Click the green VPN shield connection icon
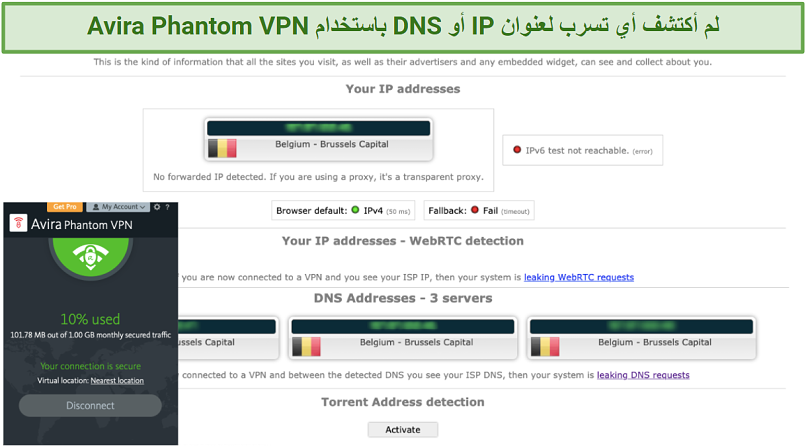Image resolution: width=806 pixels, height=448 pixels. coord(90,256)
